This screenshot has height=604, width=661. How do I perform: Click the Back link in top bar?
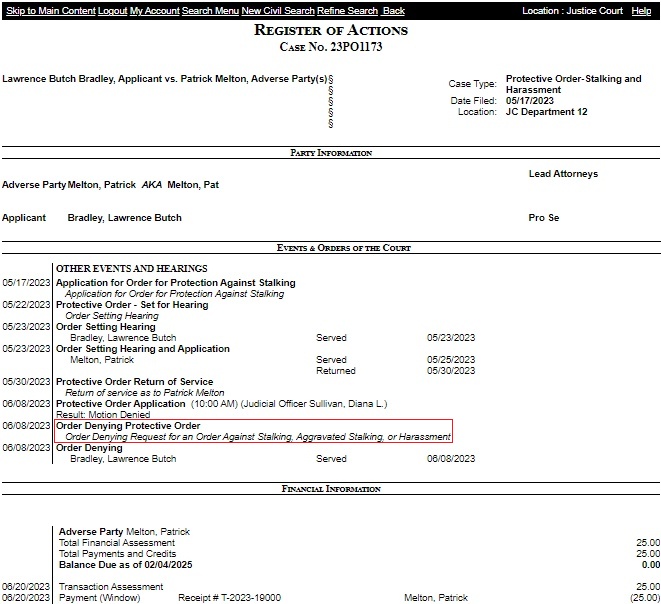pyautogui.click(x=394, y=11)
